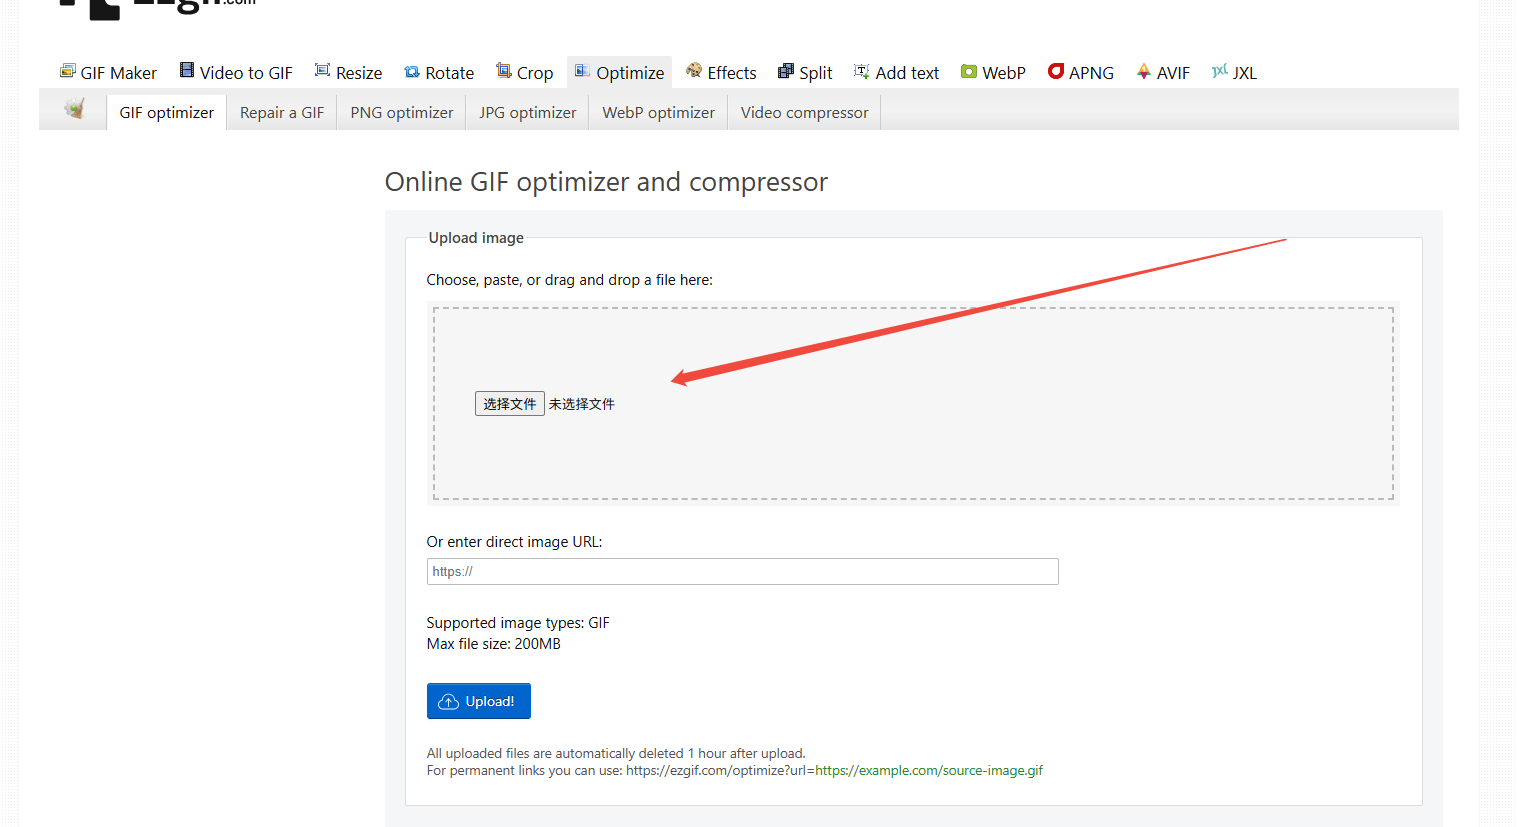The height and width of the screenshot is (827, 1517).
Task: Click the ezgif logo at top
Action: pyautogui.click(x=158, y=8)
